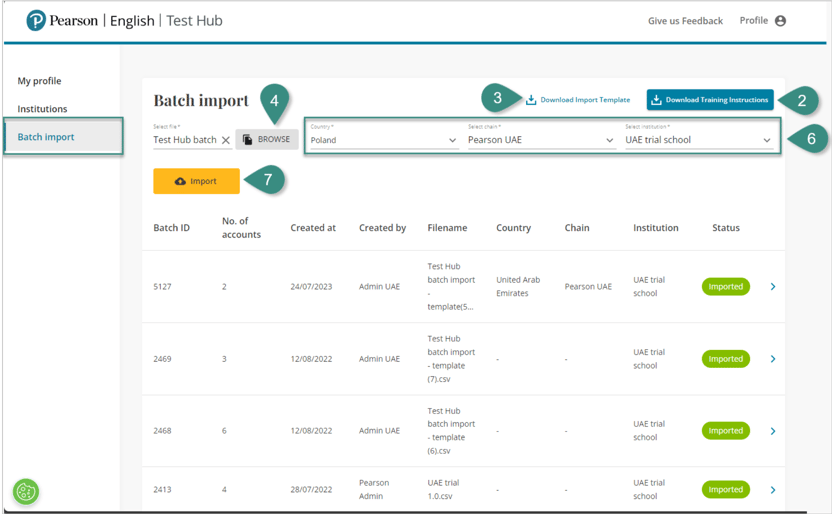This screenshot has height=514, width=832.
Task: Open details arrow for batch 2468
Action: pos(773,431)
